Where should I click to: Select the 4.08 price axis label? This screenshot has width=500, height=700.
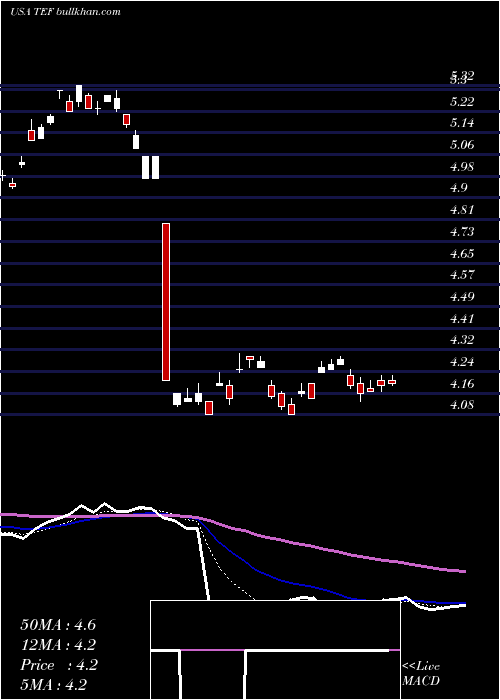tap(462, 405)
